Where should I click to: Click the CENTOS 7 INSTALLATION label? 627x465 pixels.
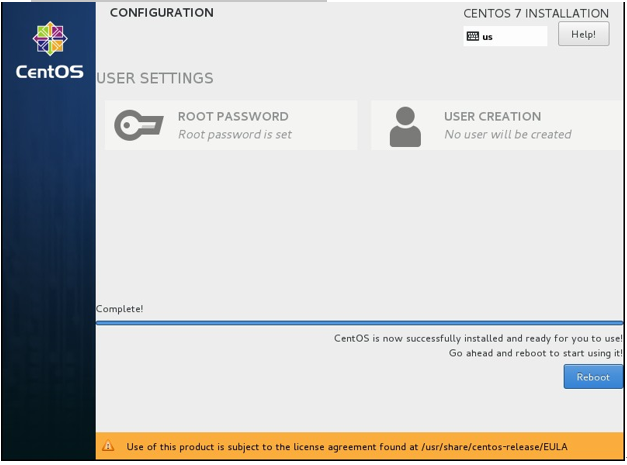536,13
